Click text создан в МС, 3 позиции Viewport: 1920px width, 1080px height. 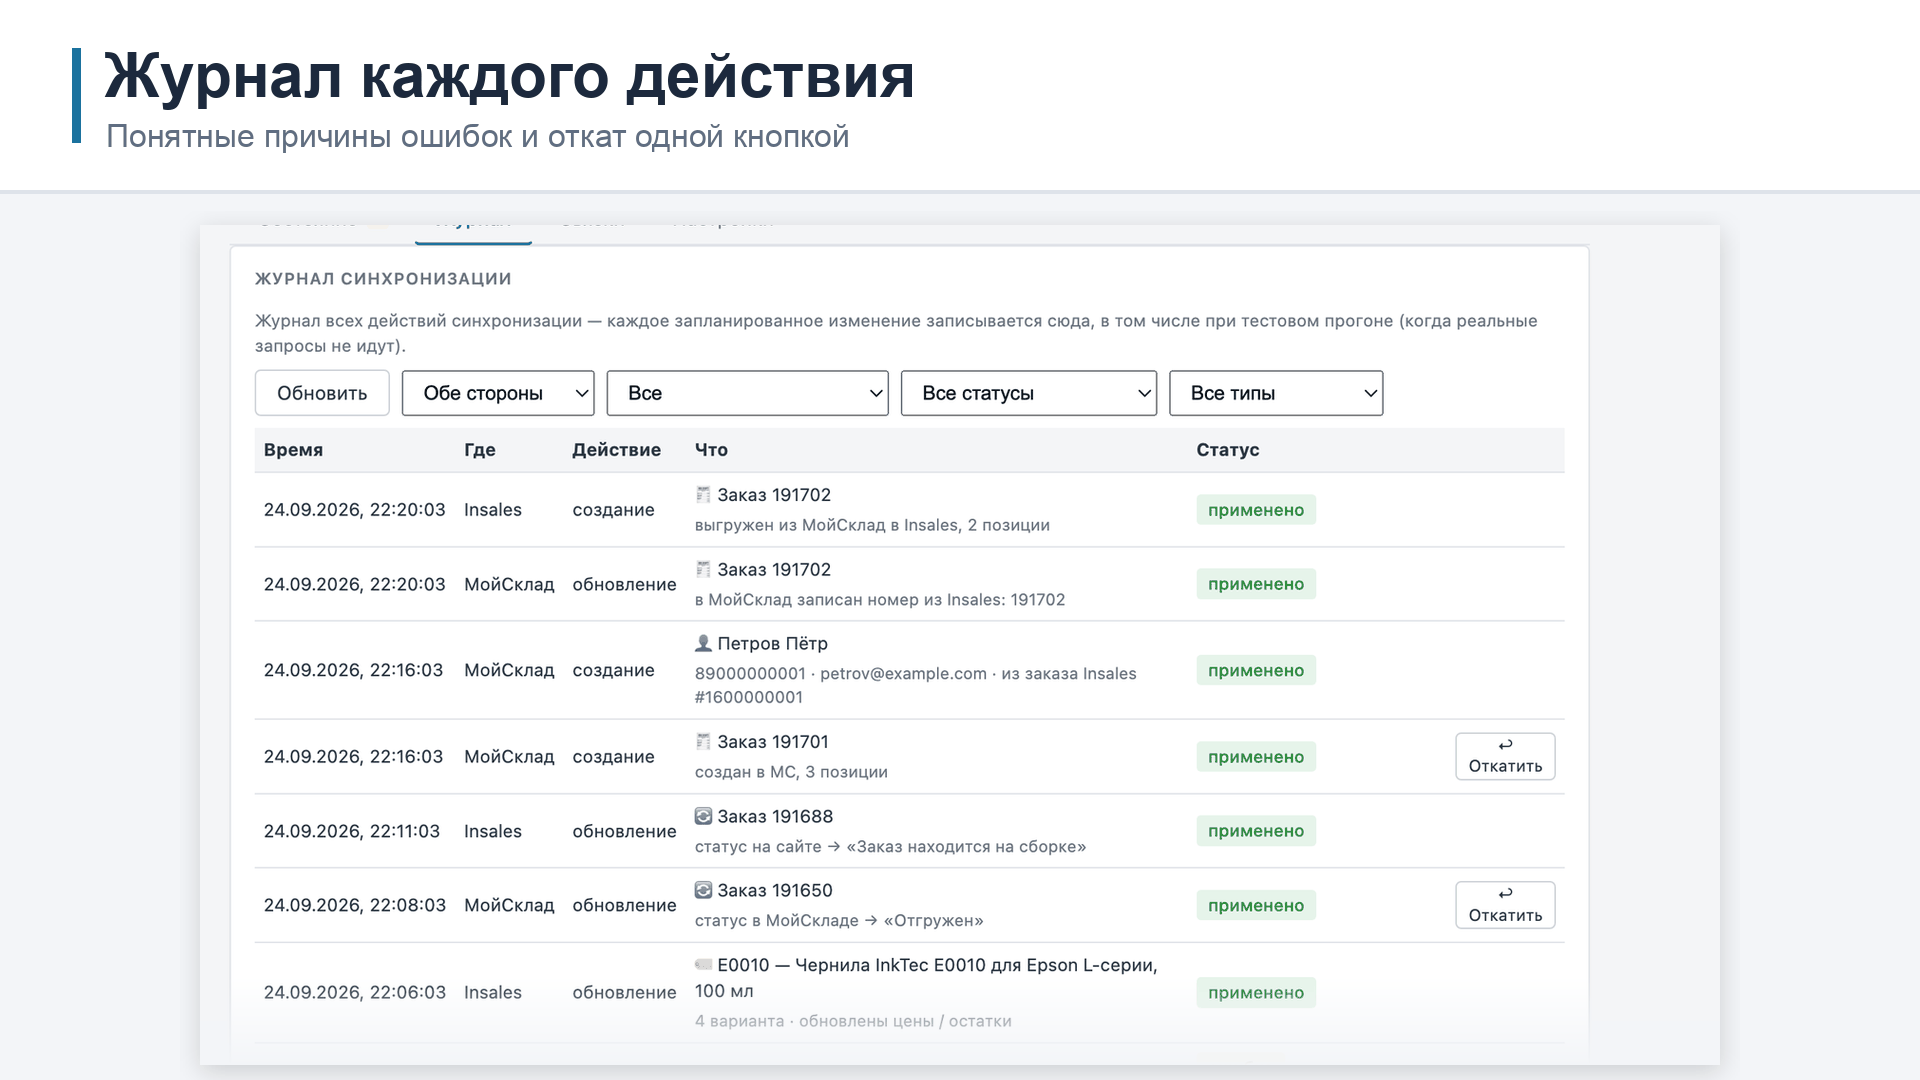click(x=791, y=772)
